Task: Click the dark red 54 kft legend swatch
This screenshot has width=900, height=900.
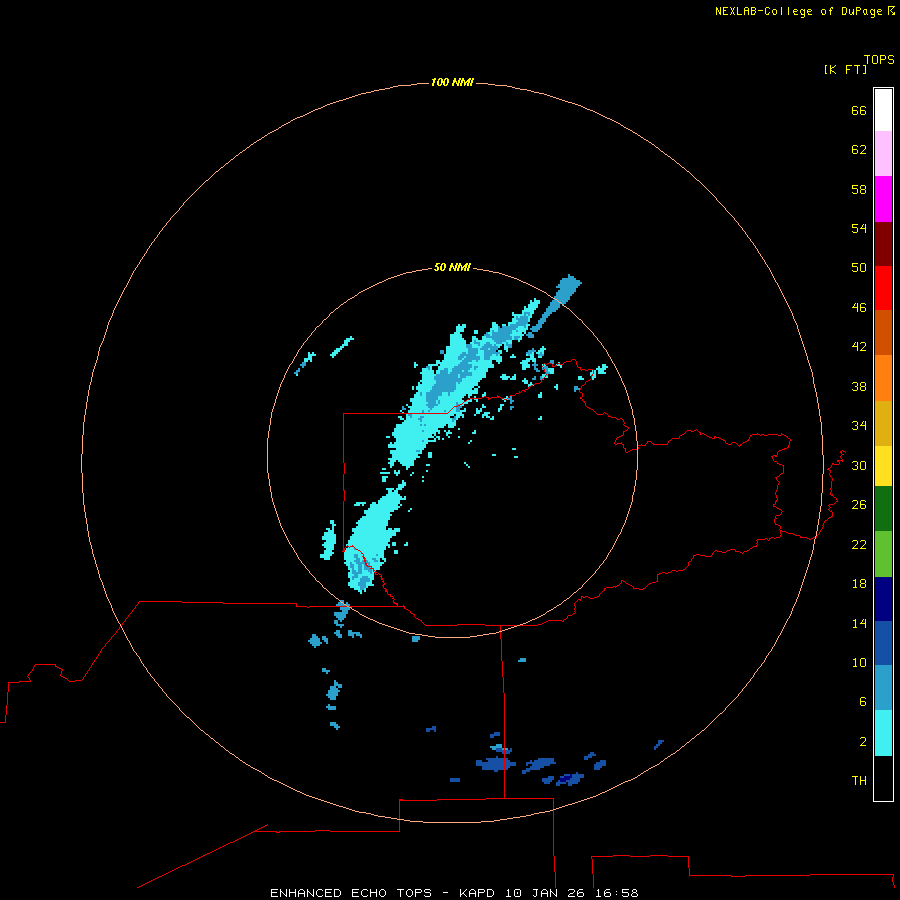Action: pyautogui.click(x=883, y=243)
